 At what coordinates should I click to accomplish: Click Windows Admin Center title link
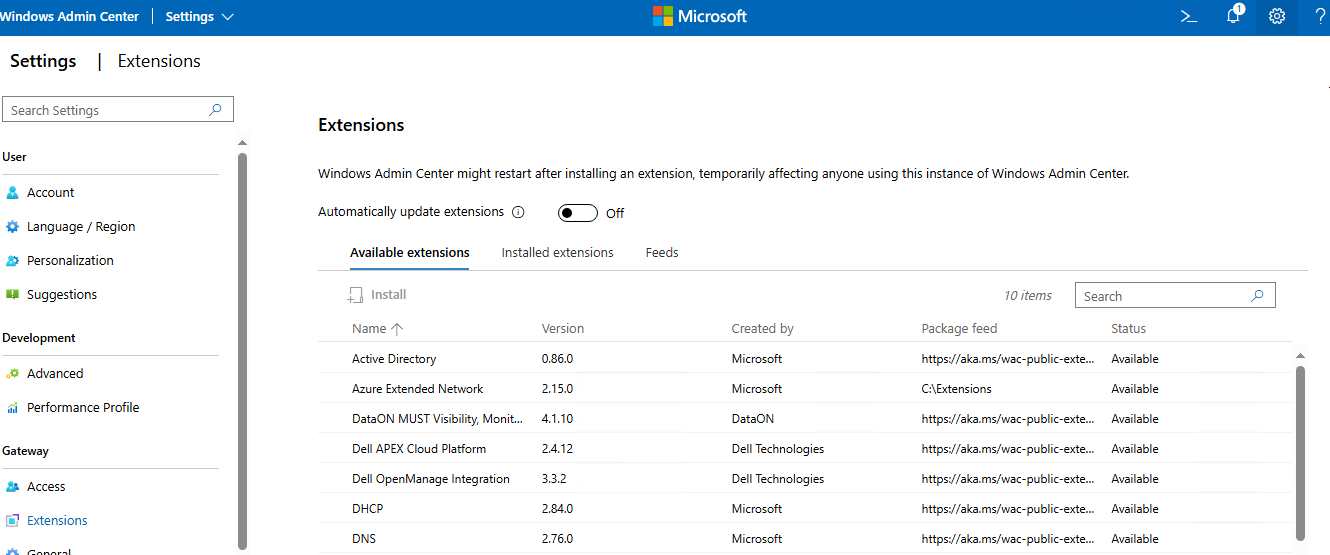tap(69, 16)
